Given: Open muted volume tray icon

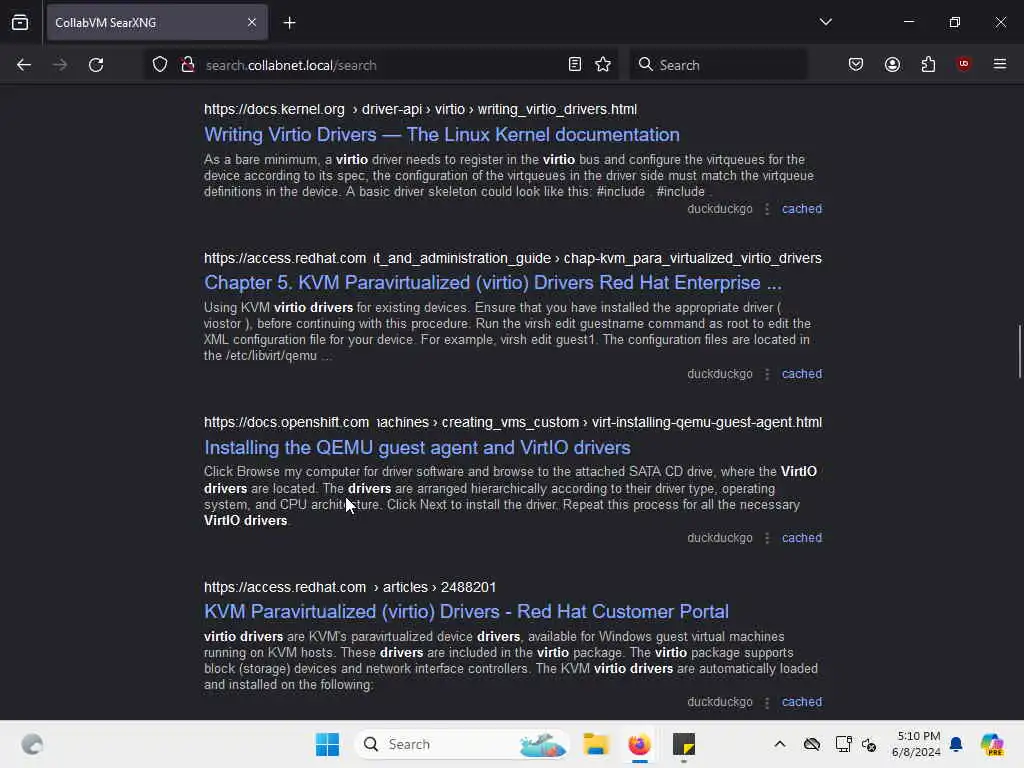Looking at the screenshot, I should coord(869,744).
